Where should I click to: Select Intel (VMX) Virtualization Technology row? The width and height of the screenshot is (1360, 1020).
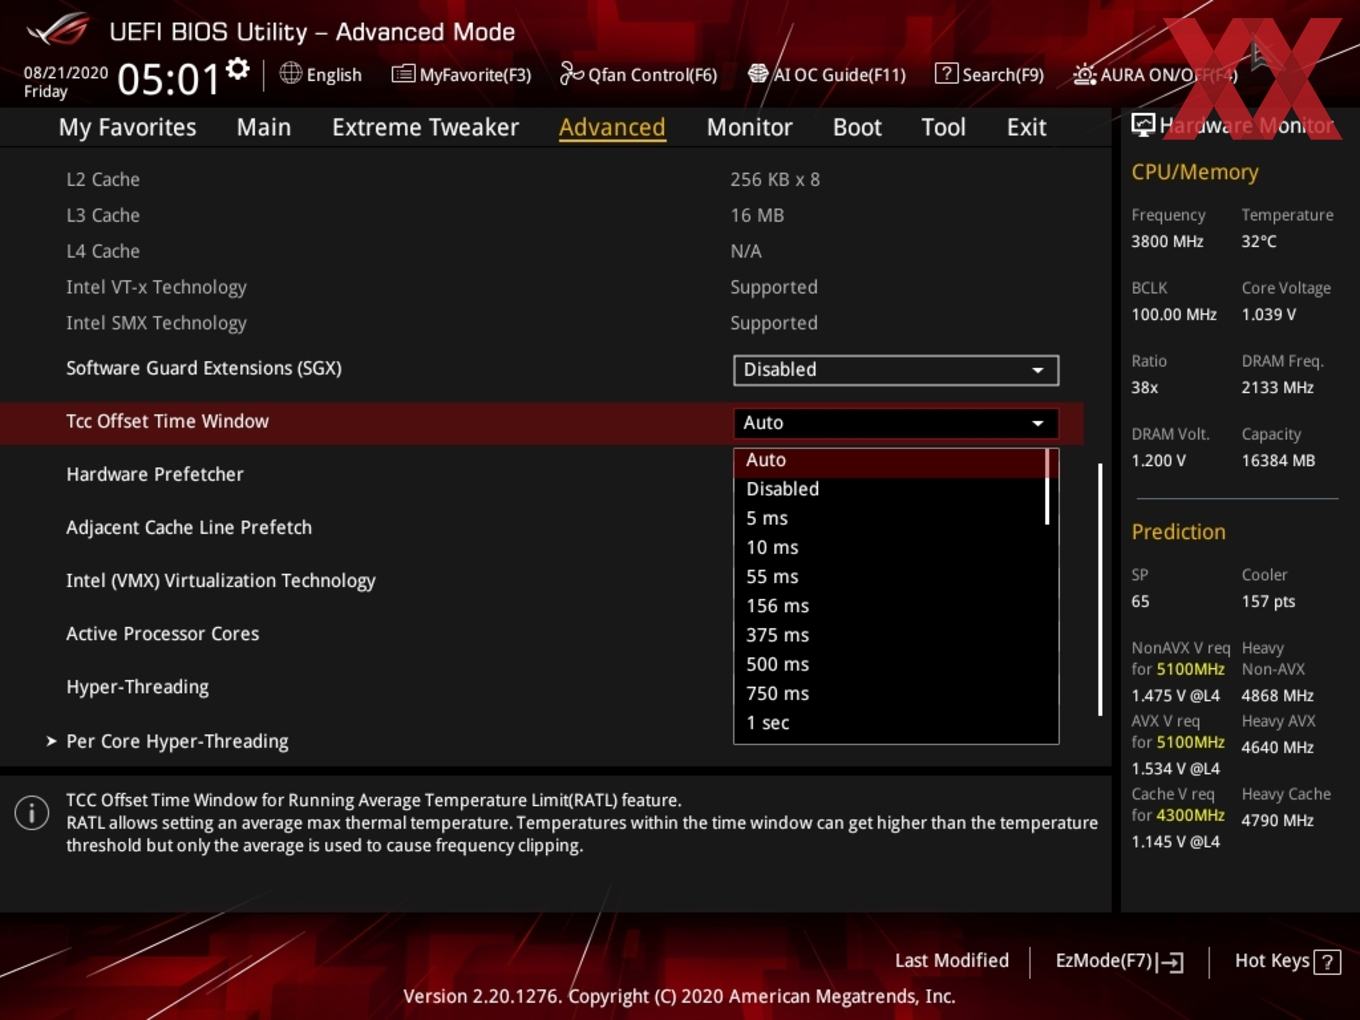click(221, 581)
